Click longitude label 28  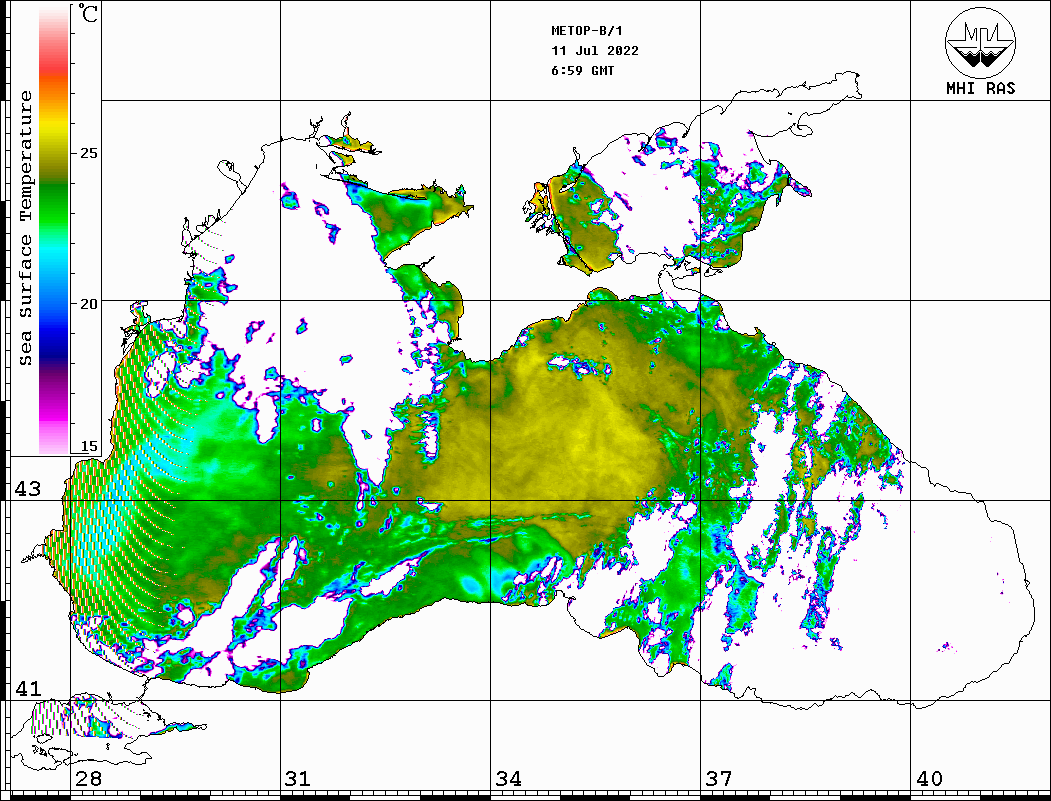tap(88, 779)
